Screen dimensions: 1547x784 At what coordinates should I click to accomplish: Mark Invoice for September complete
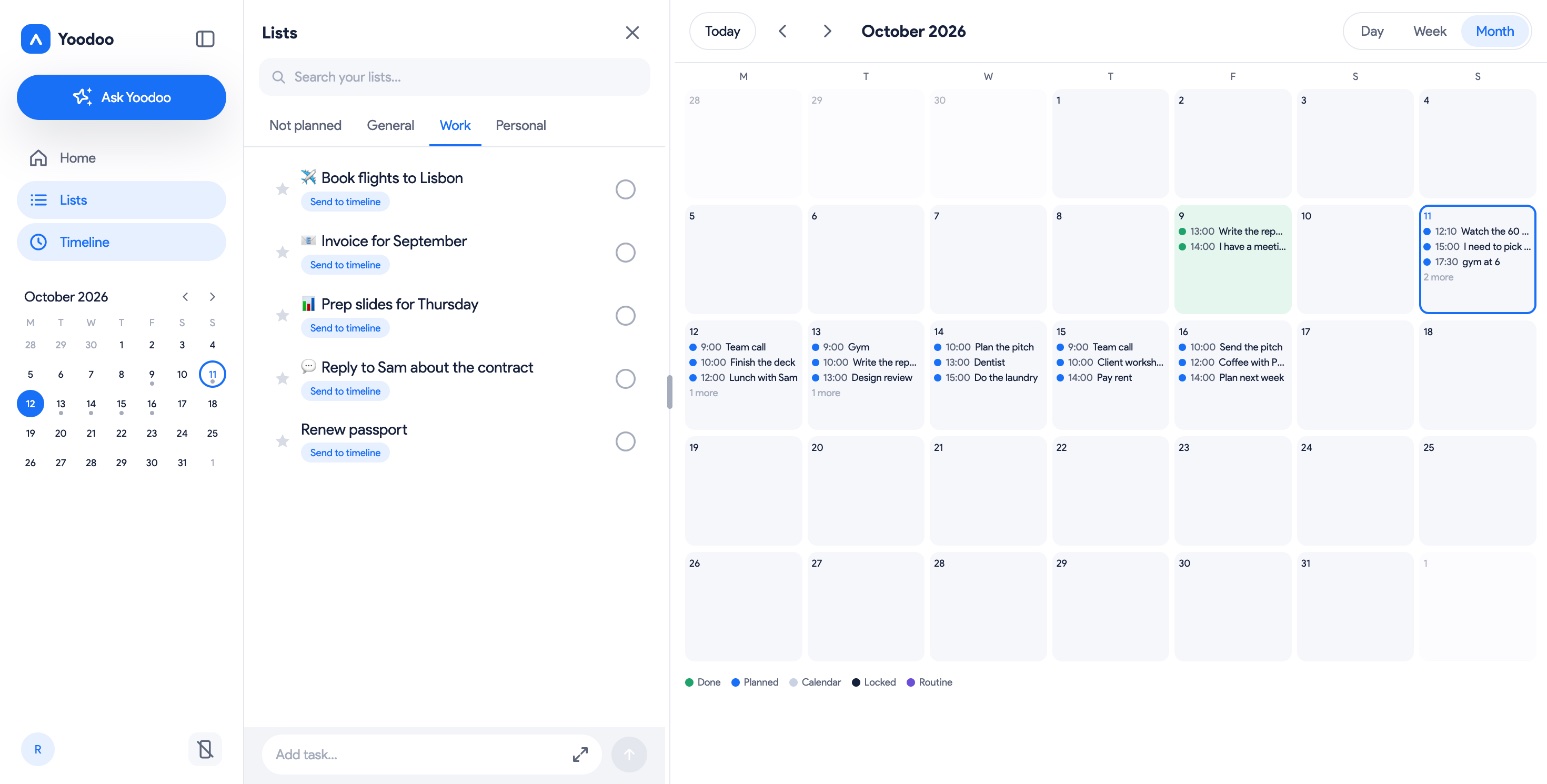[625, 252]
